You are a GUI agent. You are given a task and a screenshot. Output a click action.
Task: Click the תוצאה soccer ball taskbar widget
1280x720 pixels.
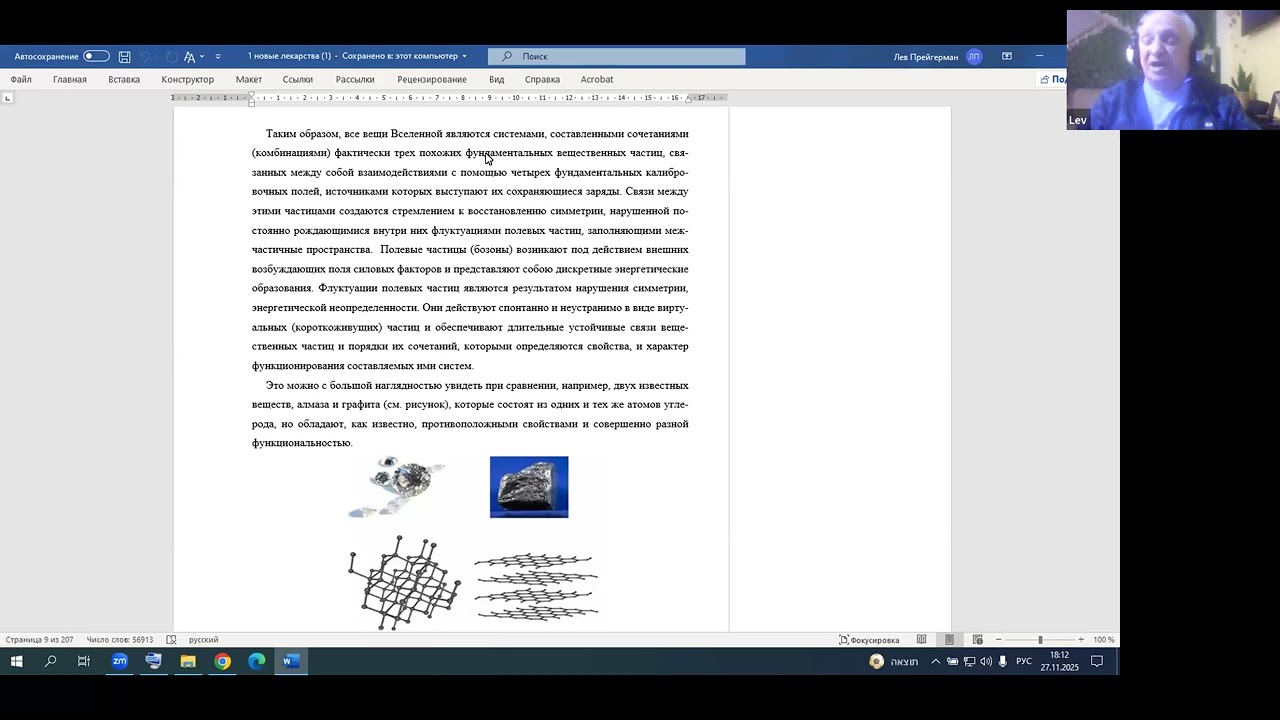click(894, 661)
